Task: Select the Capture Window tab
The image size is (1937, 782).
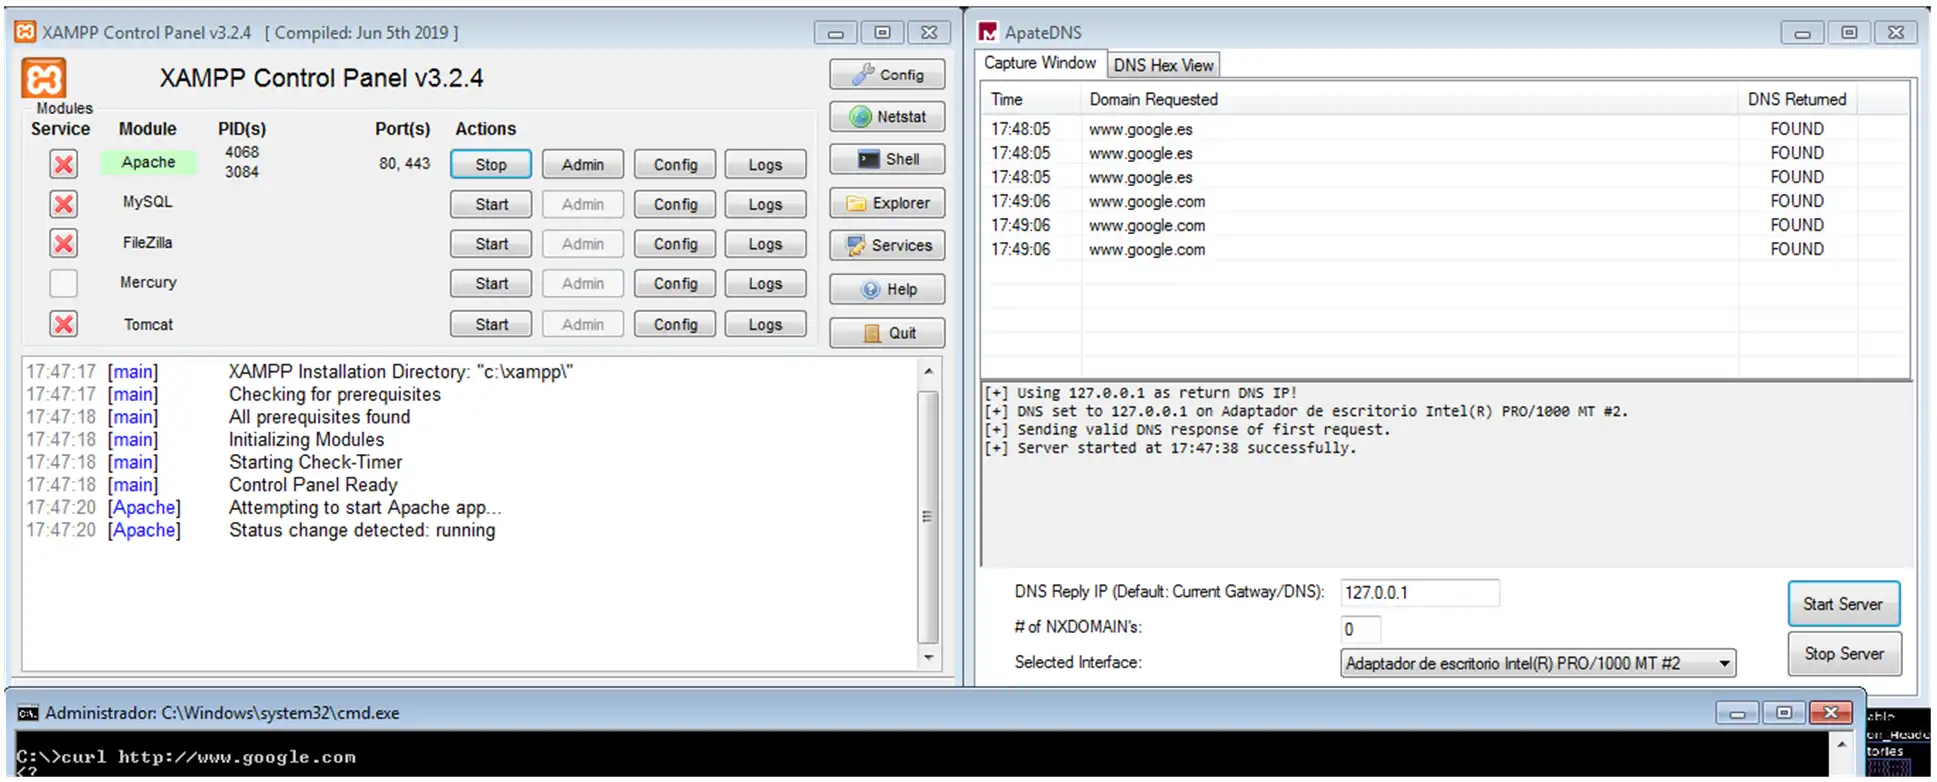Action: (x=1040, y=63)
